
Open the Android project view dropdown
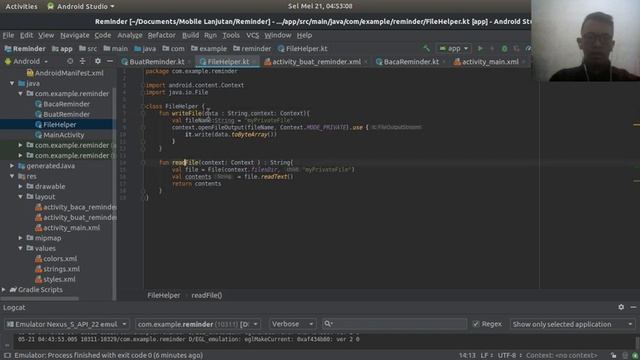[27, 61]
